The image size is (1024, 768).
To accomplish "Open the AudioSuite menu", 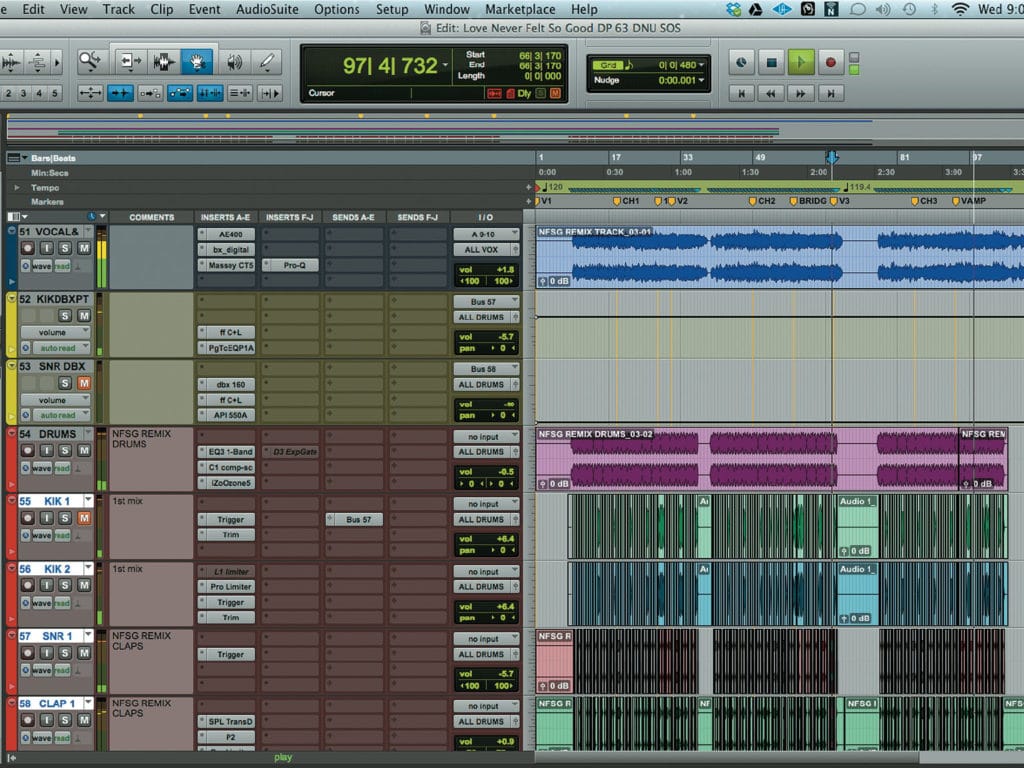I will pyautogui.click(x=267, y=9).
